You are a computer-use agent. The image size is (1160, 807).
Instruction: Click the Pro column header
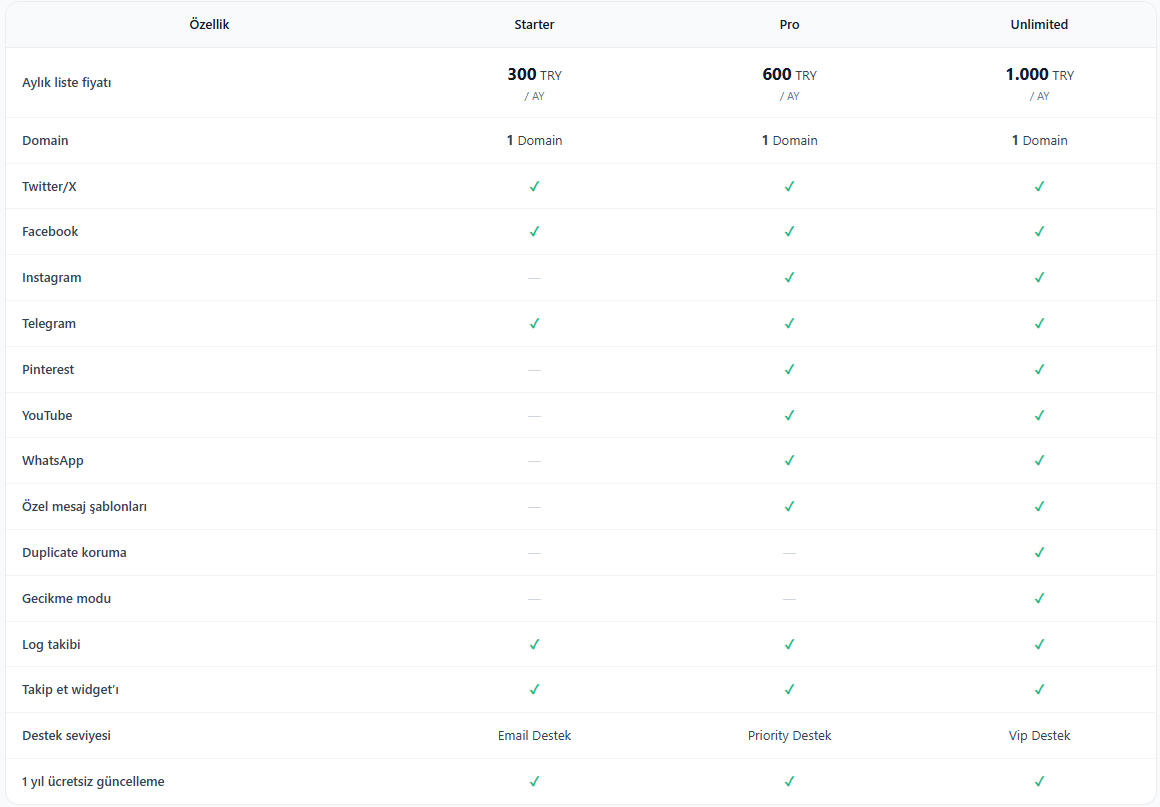pos(789,24)
